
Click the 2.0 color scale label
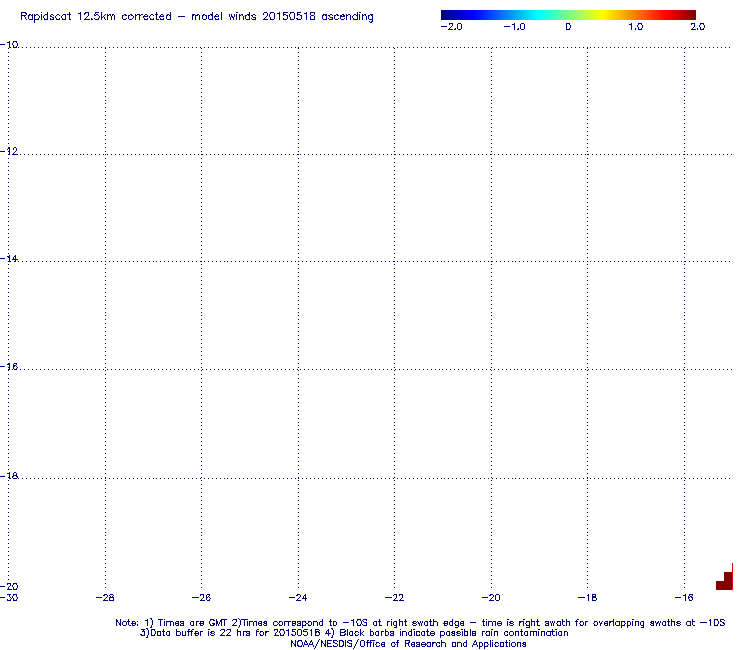[x=698, y=27]
